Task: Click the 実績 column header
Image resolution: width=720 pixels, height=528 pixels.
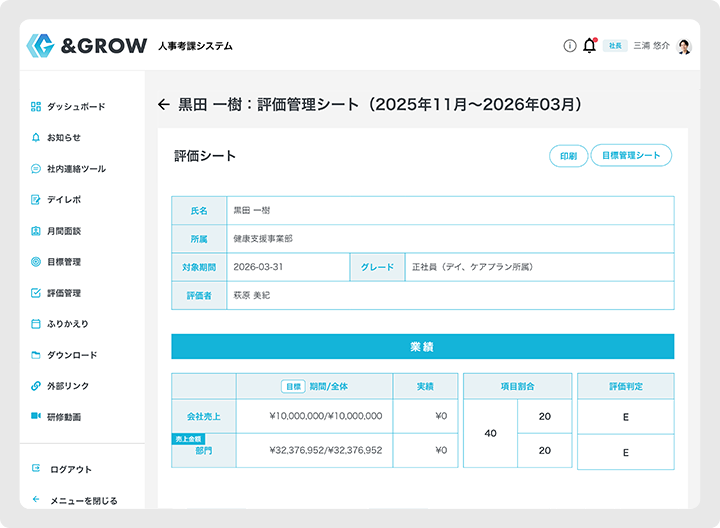Action: [425, 387]
